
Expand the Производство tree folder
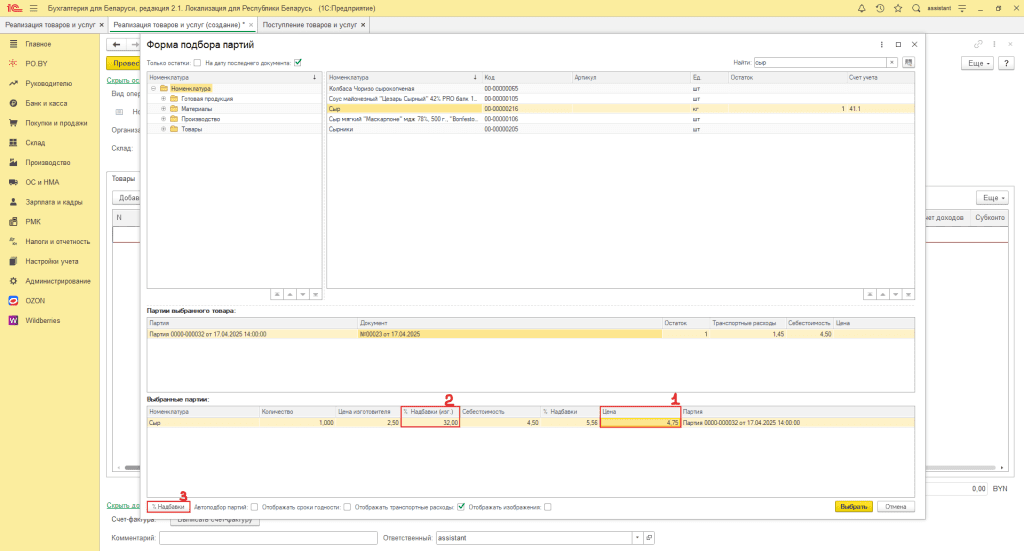pyautogui.click(x=163, y=119)
